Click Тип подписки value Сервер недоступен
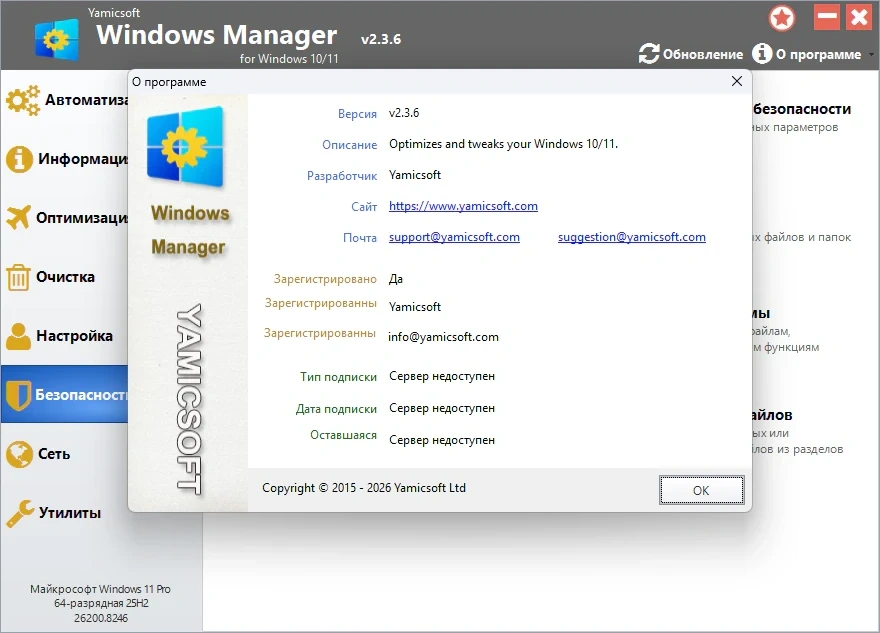Image resolution: width=880 pixels, height=633 pixels. pyautogui.click(x=442, y=376)
